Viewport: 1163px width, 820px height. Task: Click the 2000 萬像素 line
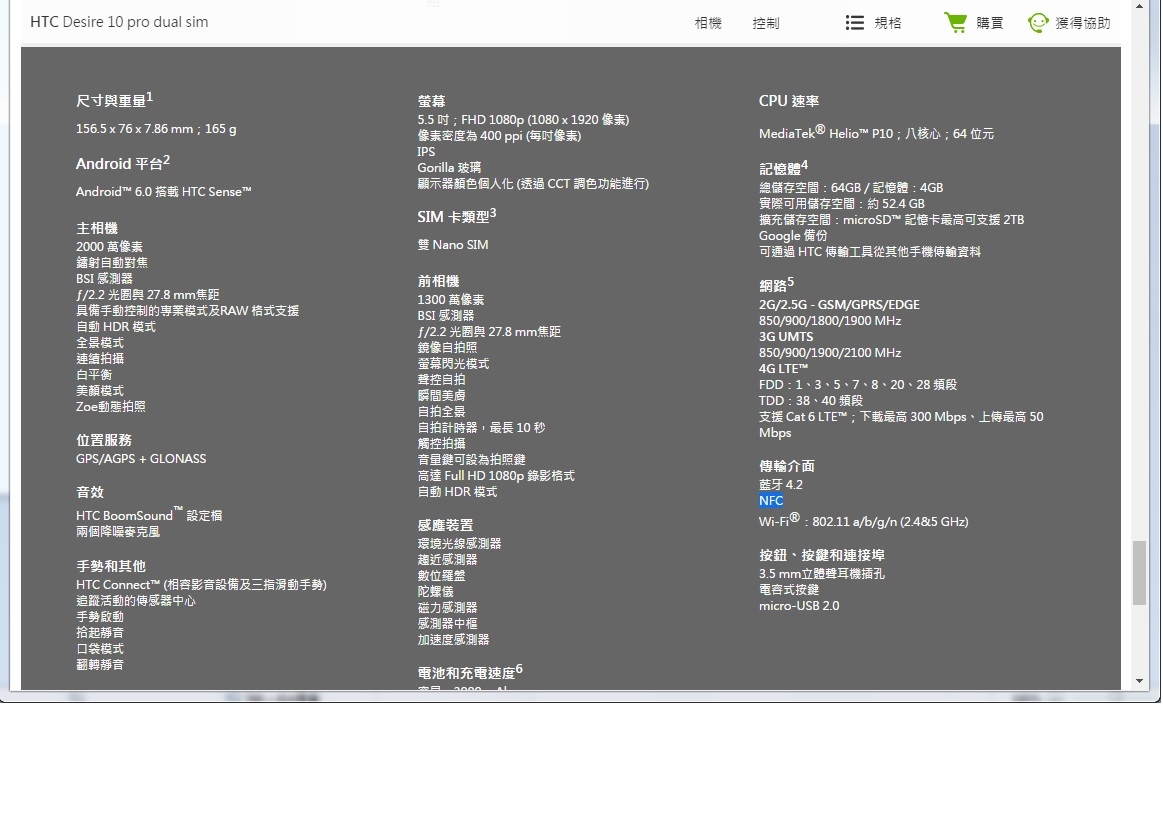tap(109, 247)
